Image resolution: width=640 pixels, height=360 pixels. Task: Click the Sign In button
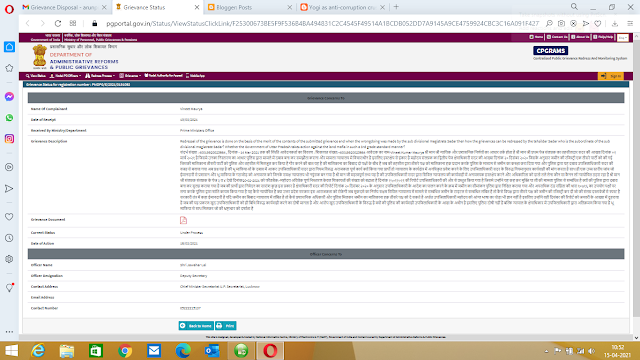pos(611,76)
